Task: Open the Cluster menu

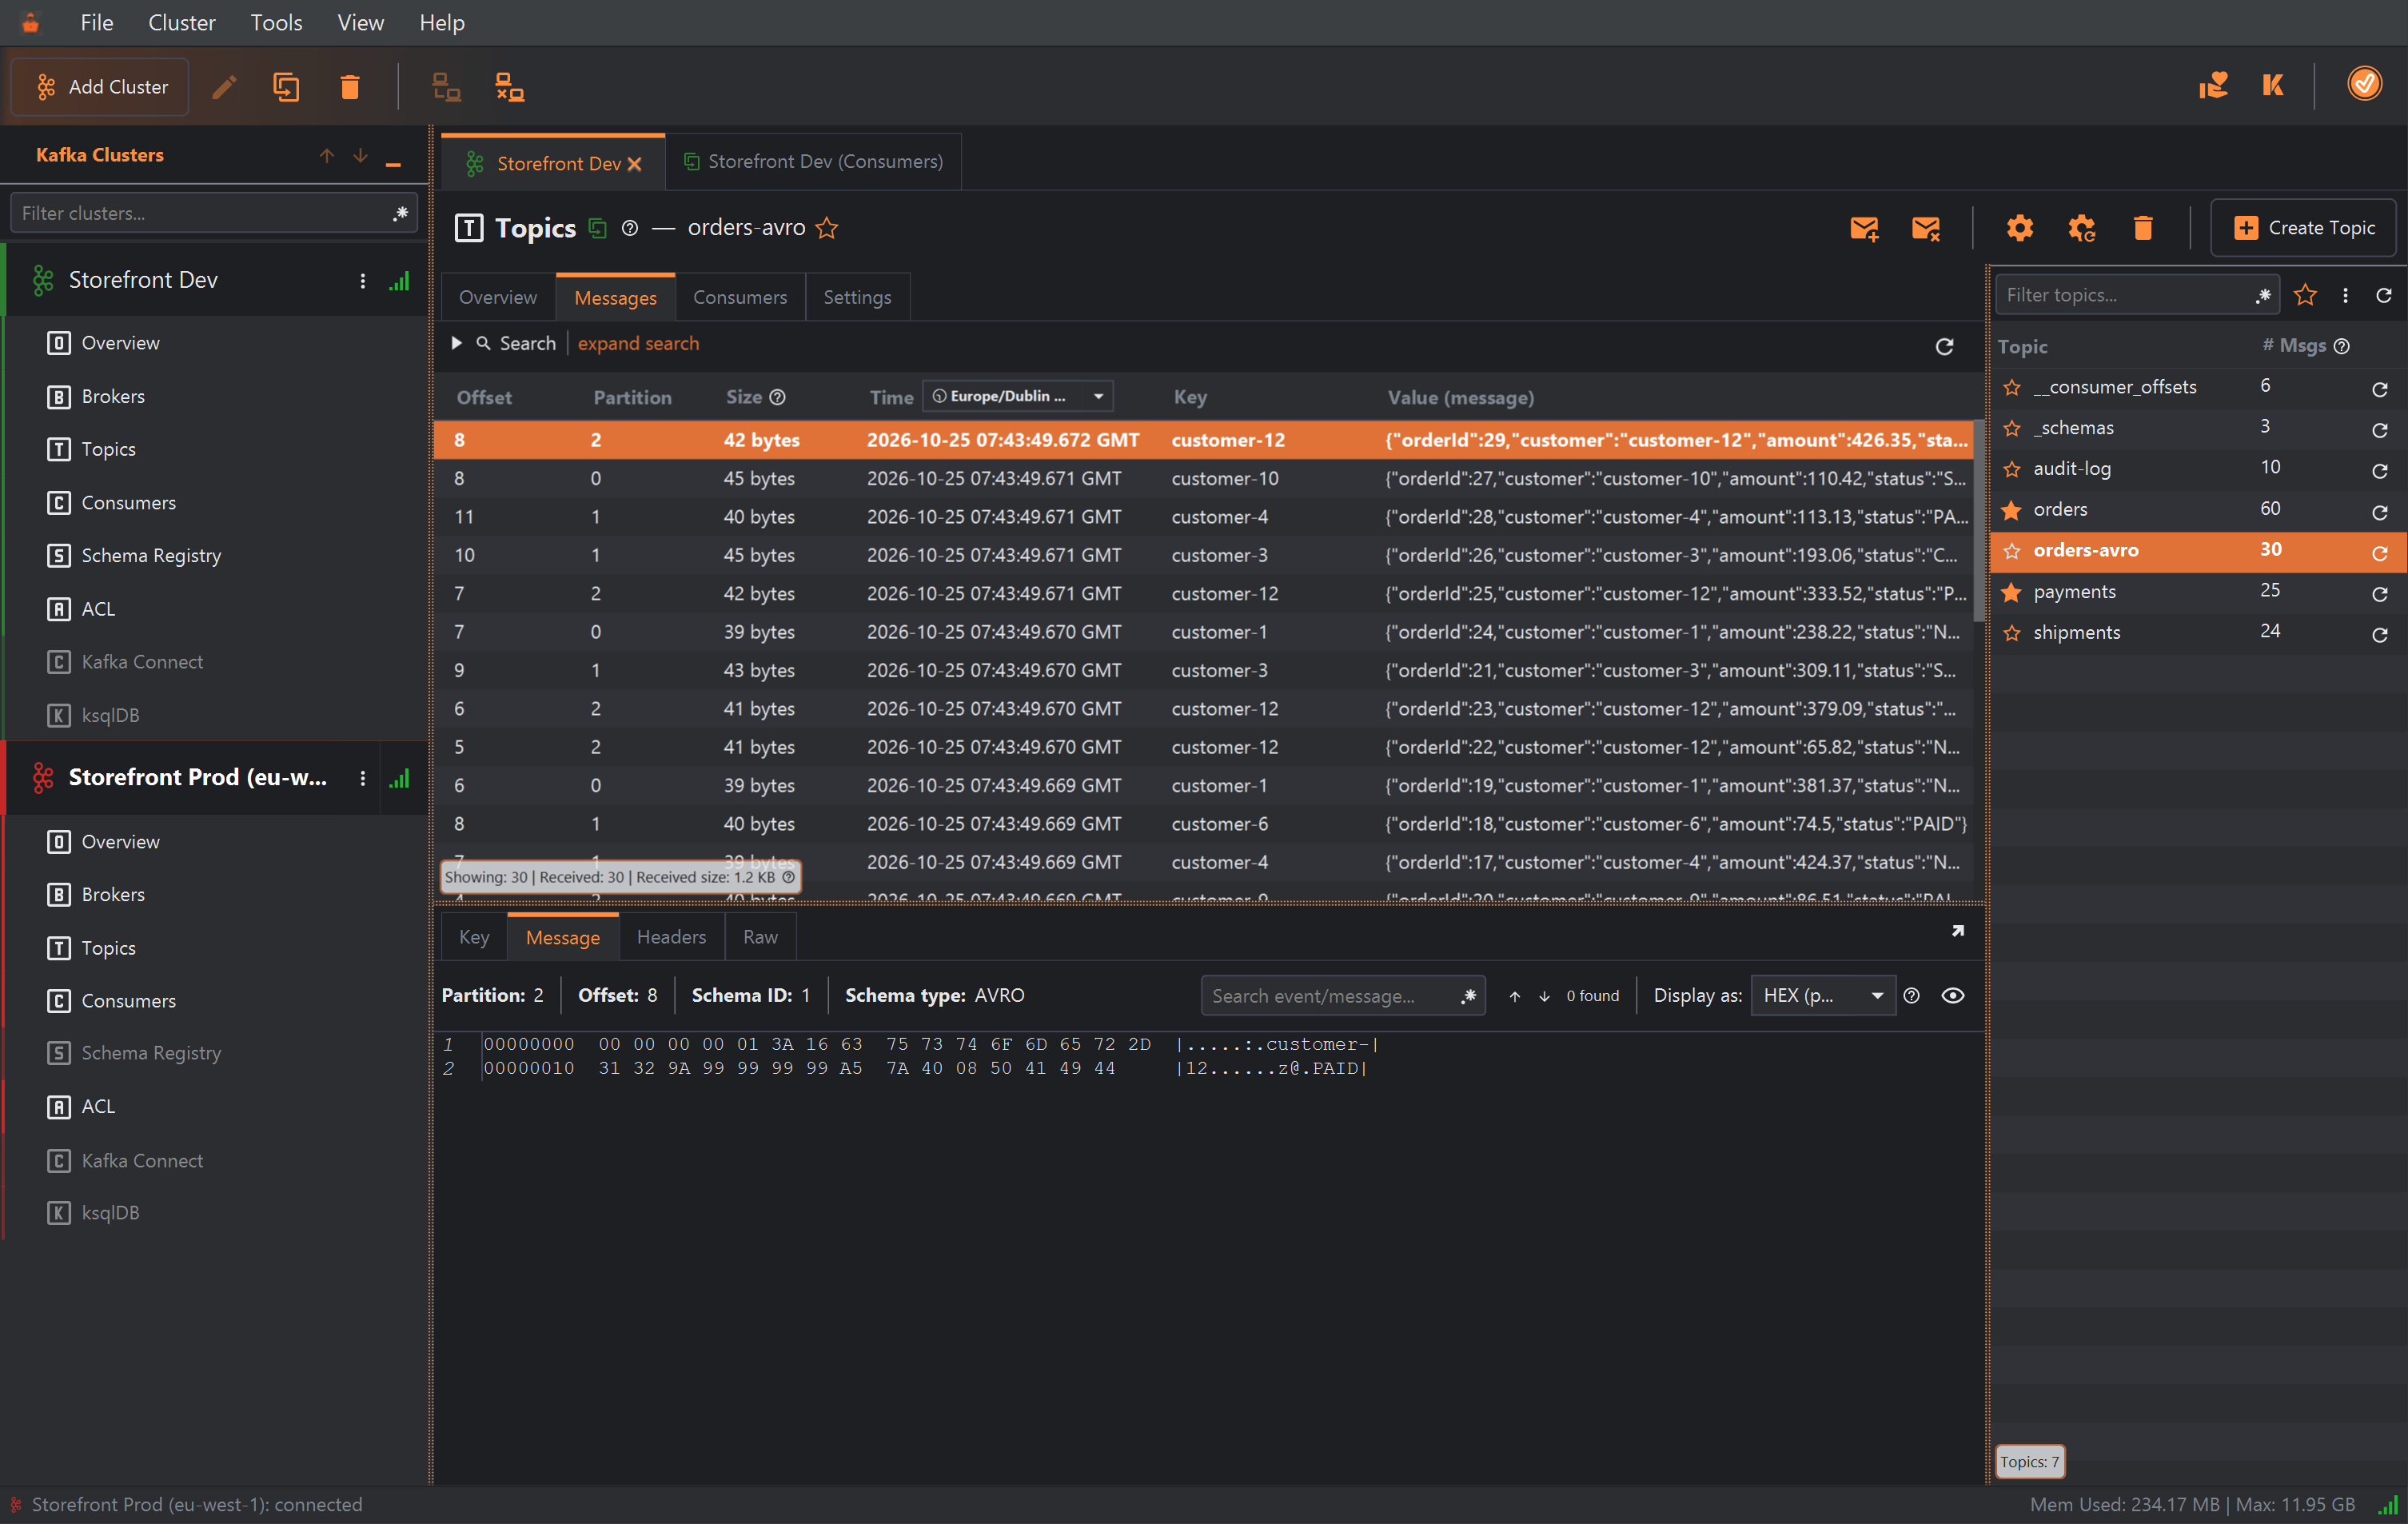Action: pos(181,22)
